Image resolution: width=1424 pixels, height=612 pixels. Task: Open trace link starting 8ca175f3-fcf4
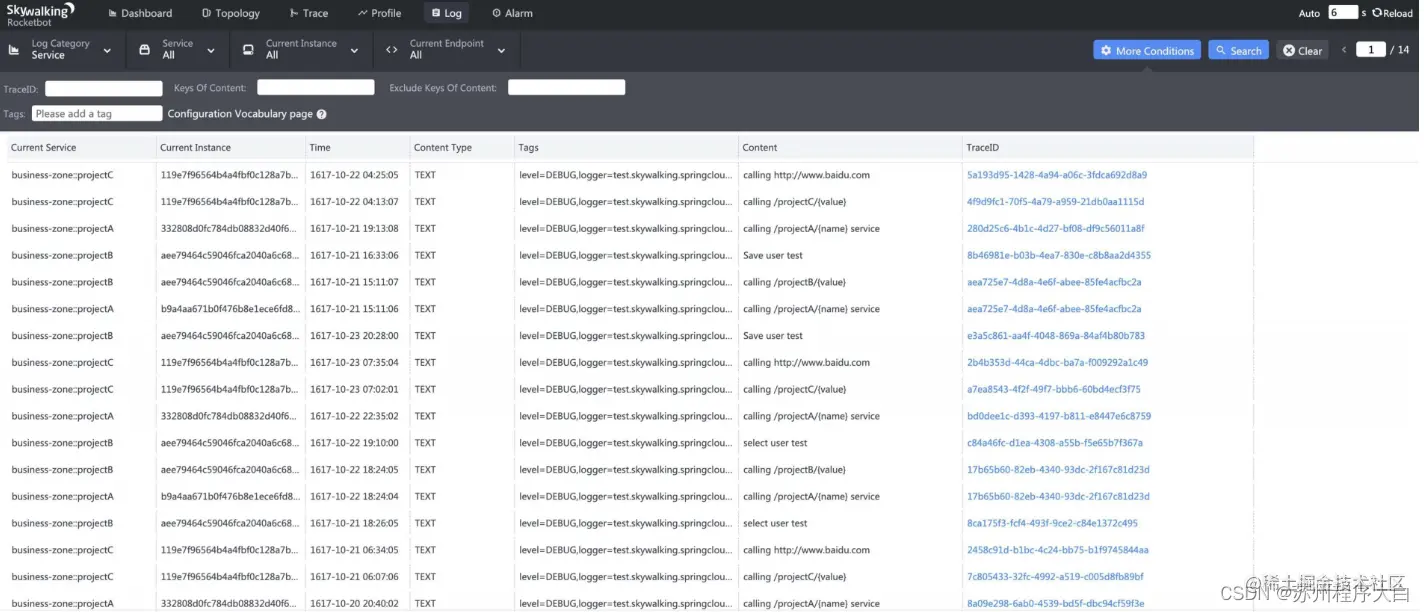tap(1052, 524)
